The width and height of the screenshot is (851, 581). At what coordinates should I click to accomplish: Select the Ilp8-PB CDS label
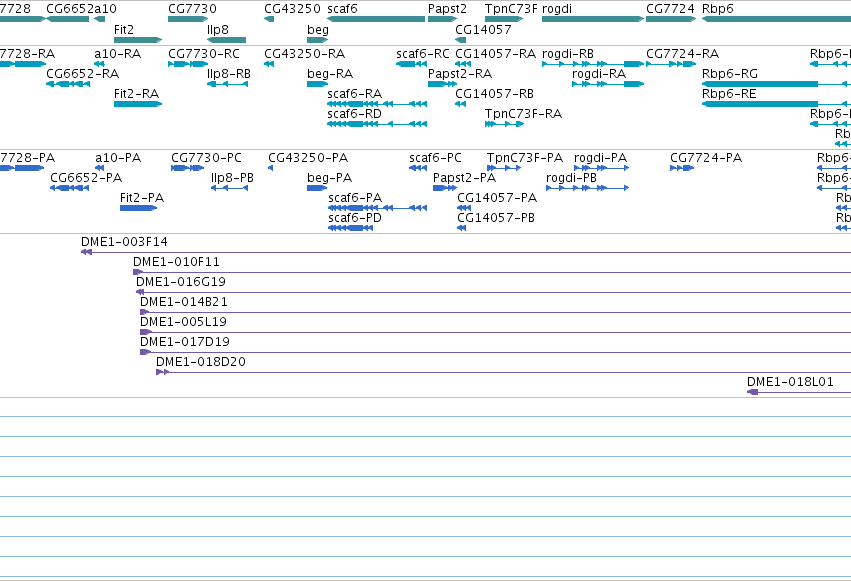pos(232,178)
